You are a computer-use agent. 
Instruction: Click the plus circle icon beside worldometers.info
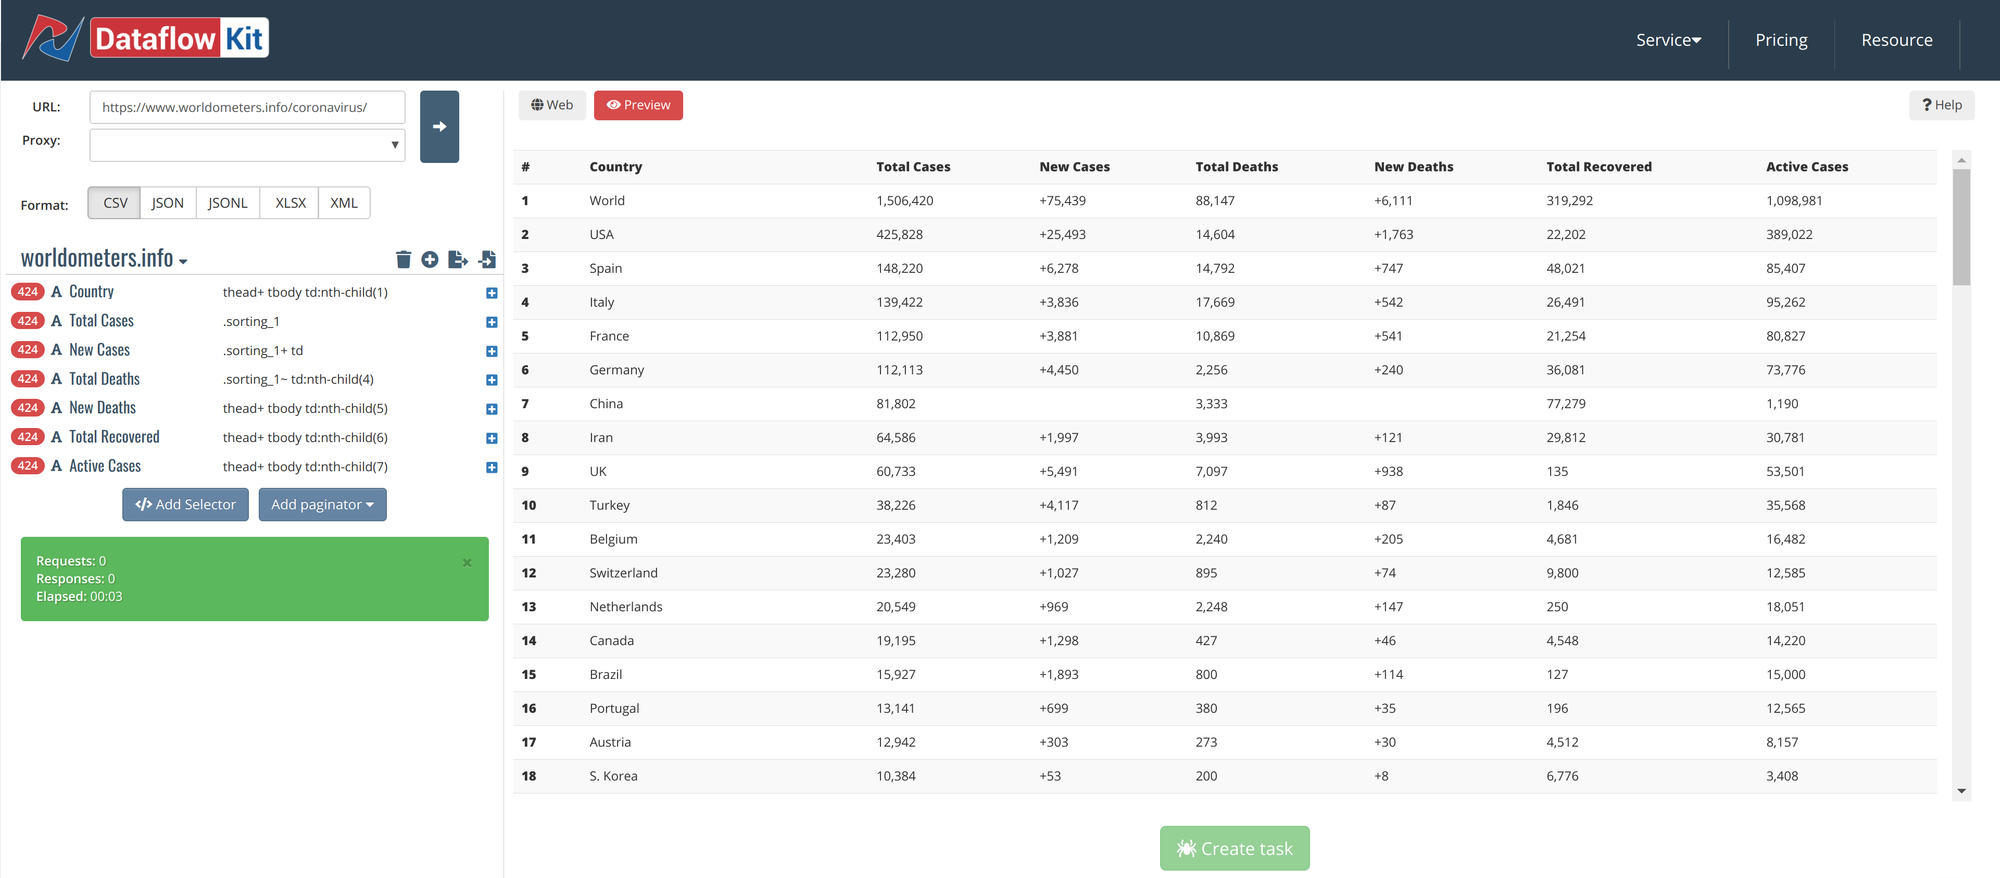pos(430,260)
